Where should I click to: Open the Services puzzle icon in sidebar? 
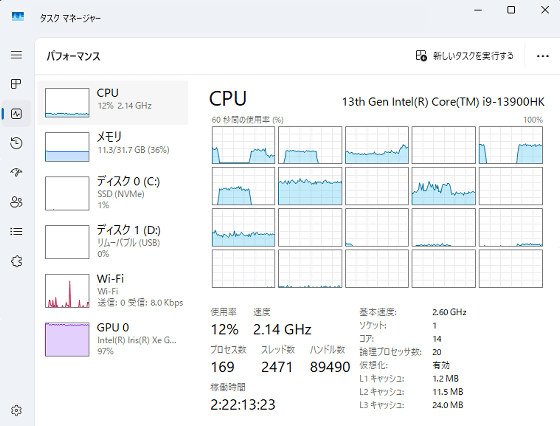pos(16,261)
